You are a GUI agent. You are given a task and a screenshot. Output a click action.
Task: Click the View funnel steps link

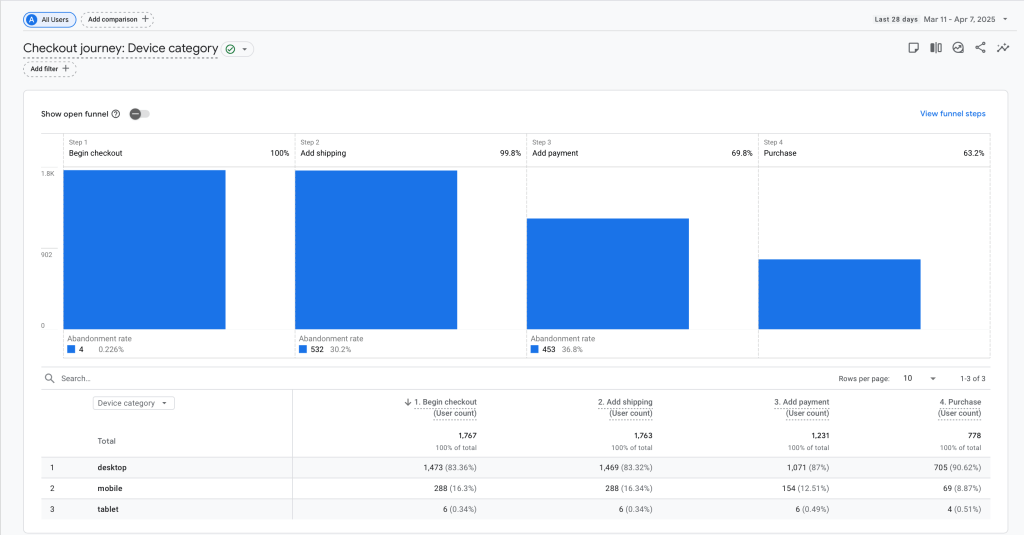pos(952,114)
